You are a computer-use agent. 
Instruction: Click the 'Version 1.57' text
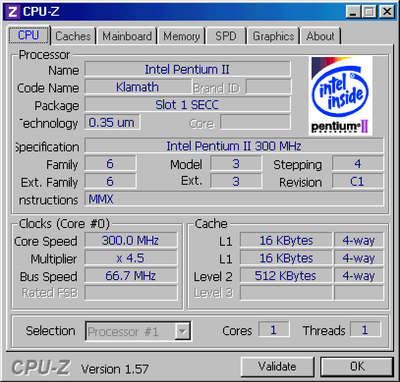(x=115, y=369)
